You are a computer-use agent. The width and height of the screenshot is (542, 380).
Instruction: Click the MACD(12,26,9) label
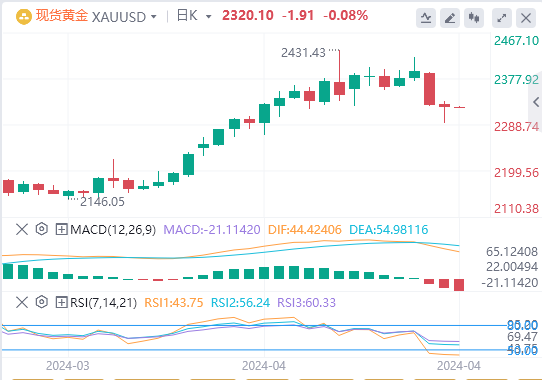click(x=113, y=230)
